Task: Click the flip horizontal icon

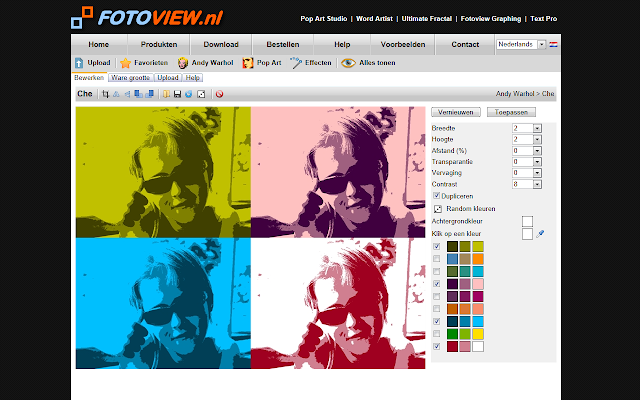Action: [116, 94]
